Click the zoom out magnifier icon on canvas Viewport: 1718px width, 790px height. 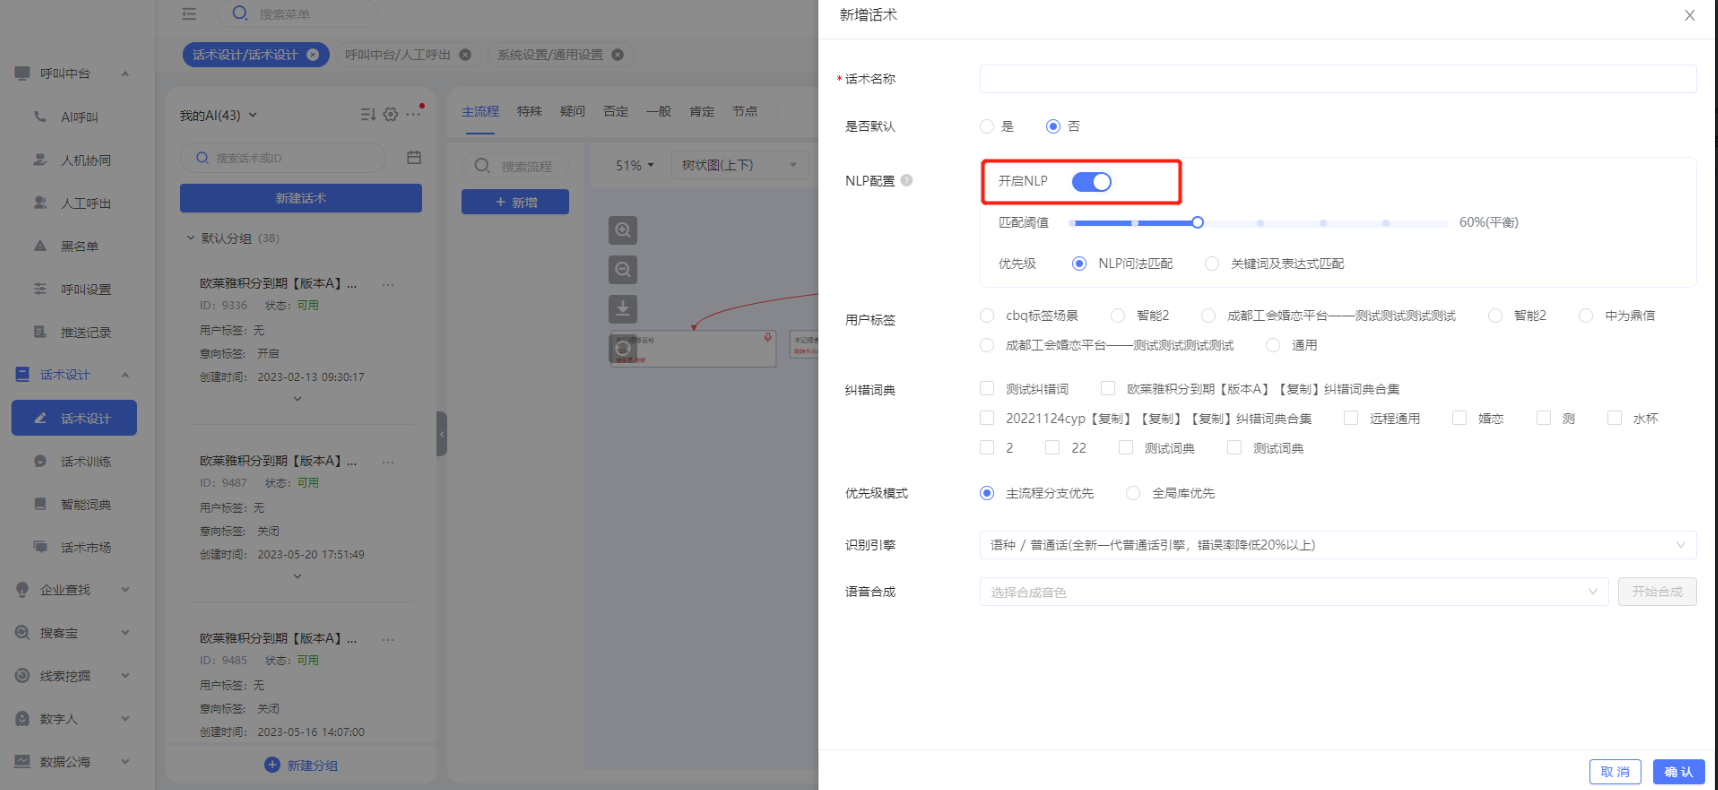pos(623,270)
